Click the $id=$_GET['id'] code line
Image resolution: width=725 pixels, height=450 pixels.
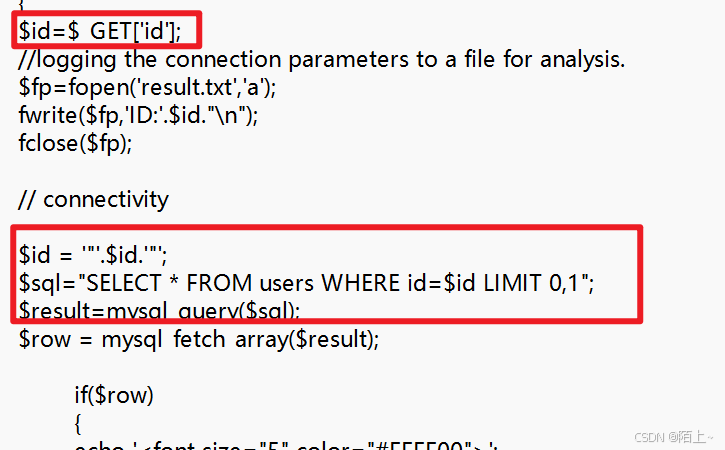(x=100, y=31)
